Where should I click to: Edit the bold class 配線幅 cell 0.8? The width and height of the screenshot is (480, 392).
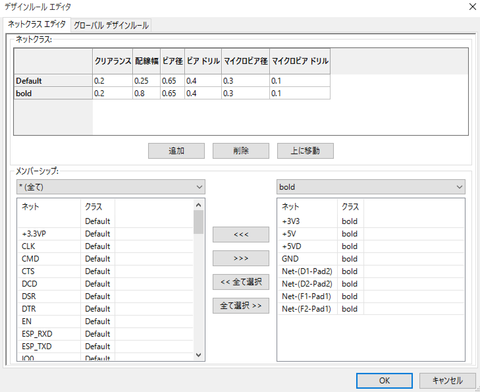tap(146, 93)
